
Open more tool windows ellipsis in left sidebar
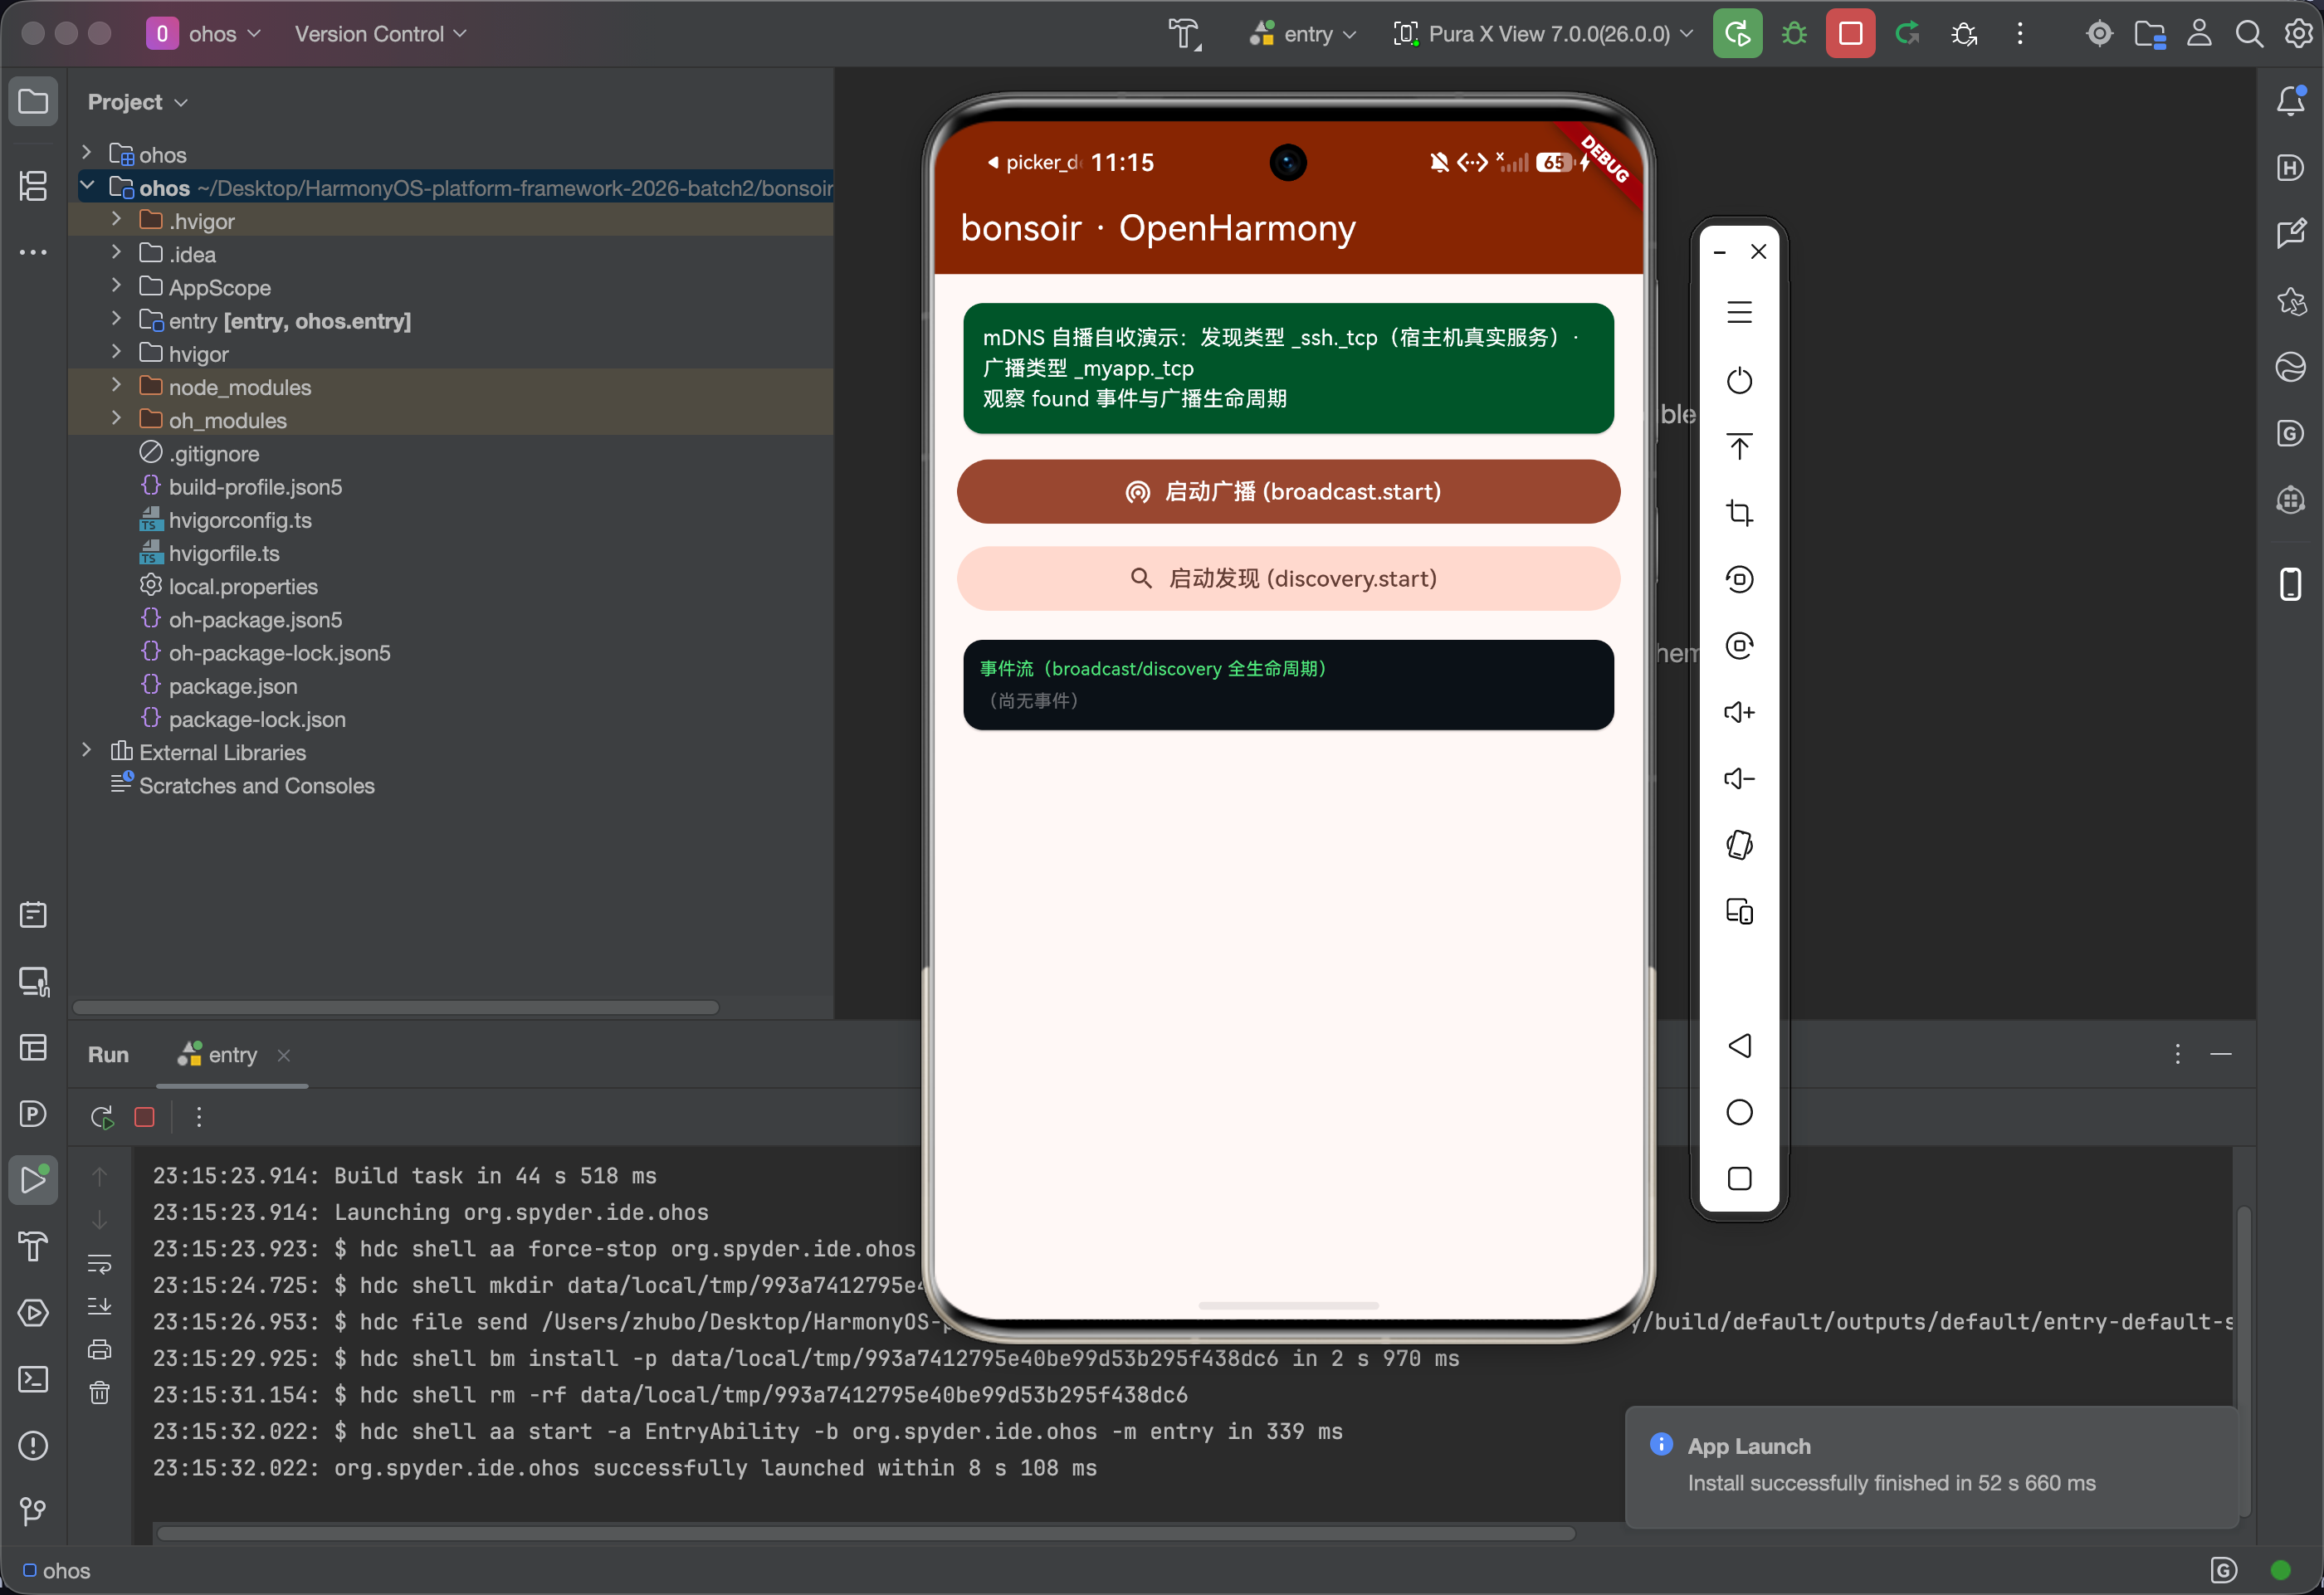pos(33,252)
